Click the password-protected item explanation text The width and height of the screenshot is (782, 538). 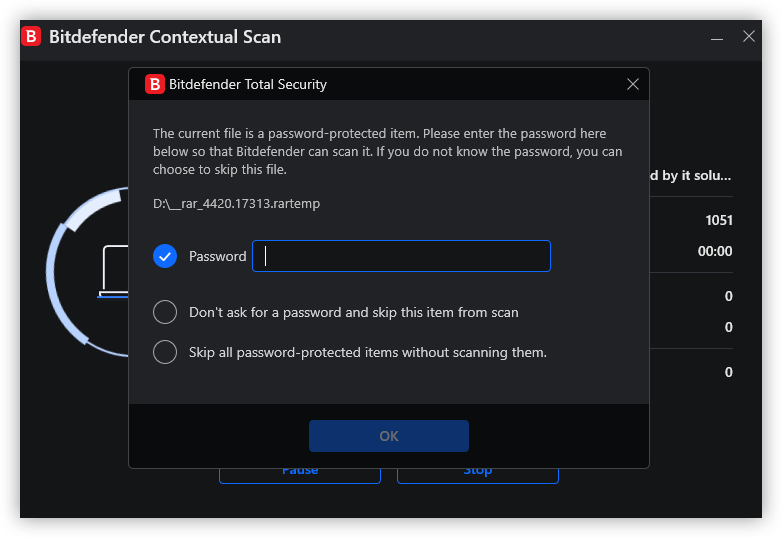point(388,152)
